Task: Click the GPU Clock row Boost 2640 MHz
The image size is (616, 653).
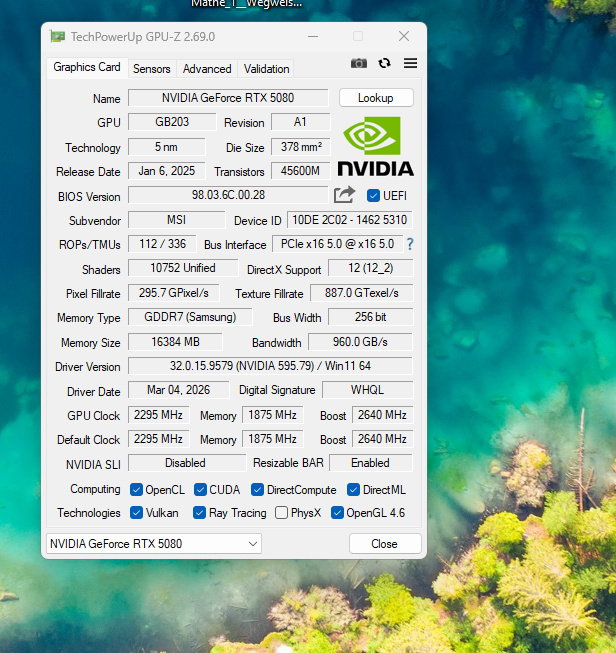Action: coord(382,415)
